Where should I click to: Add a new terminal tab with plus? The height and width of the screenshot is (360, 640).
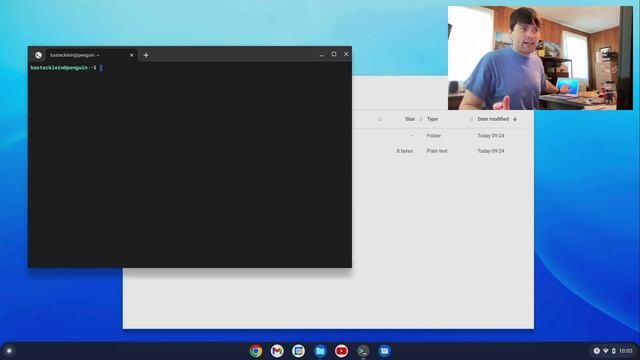[x=146, y=55]
